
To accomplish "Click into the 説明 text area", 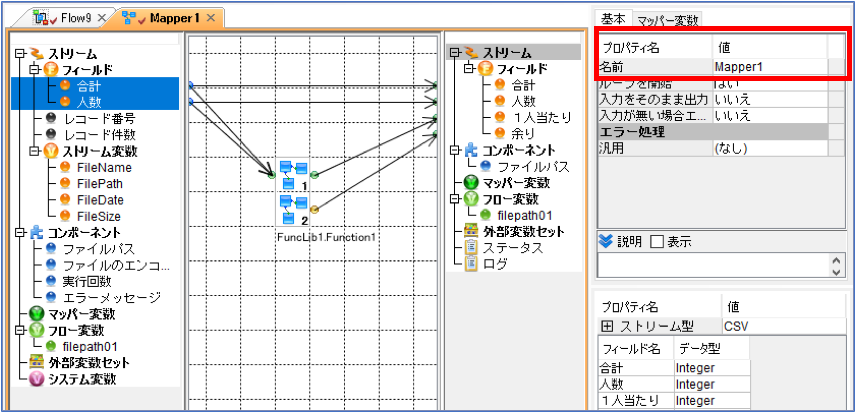I will [713, 265].
